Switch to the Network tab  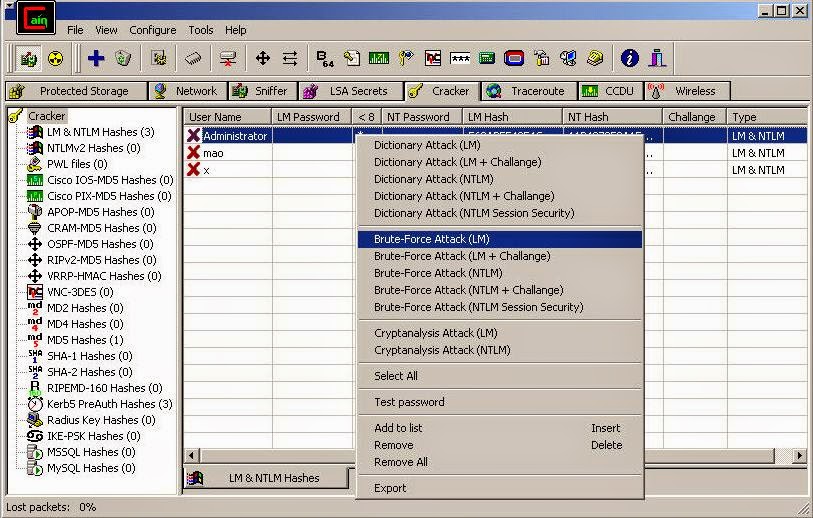[x=188, y=91]
